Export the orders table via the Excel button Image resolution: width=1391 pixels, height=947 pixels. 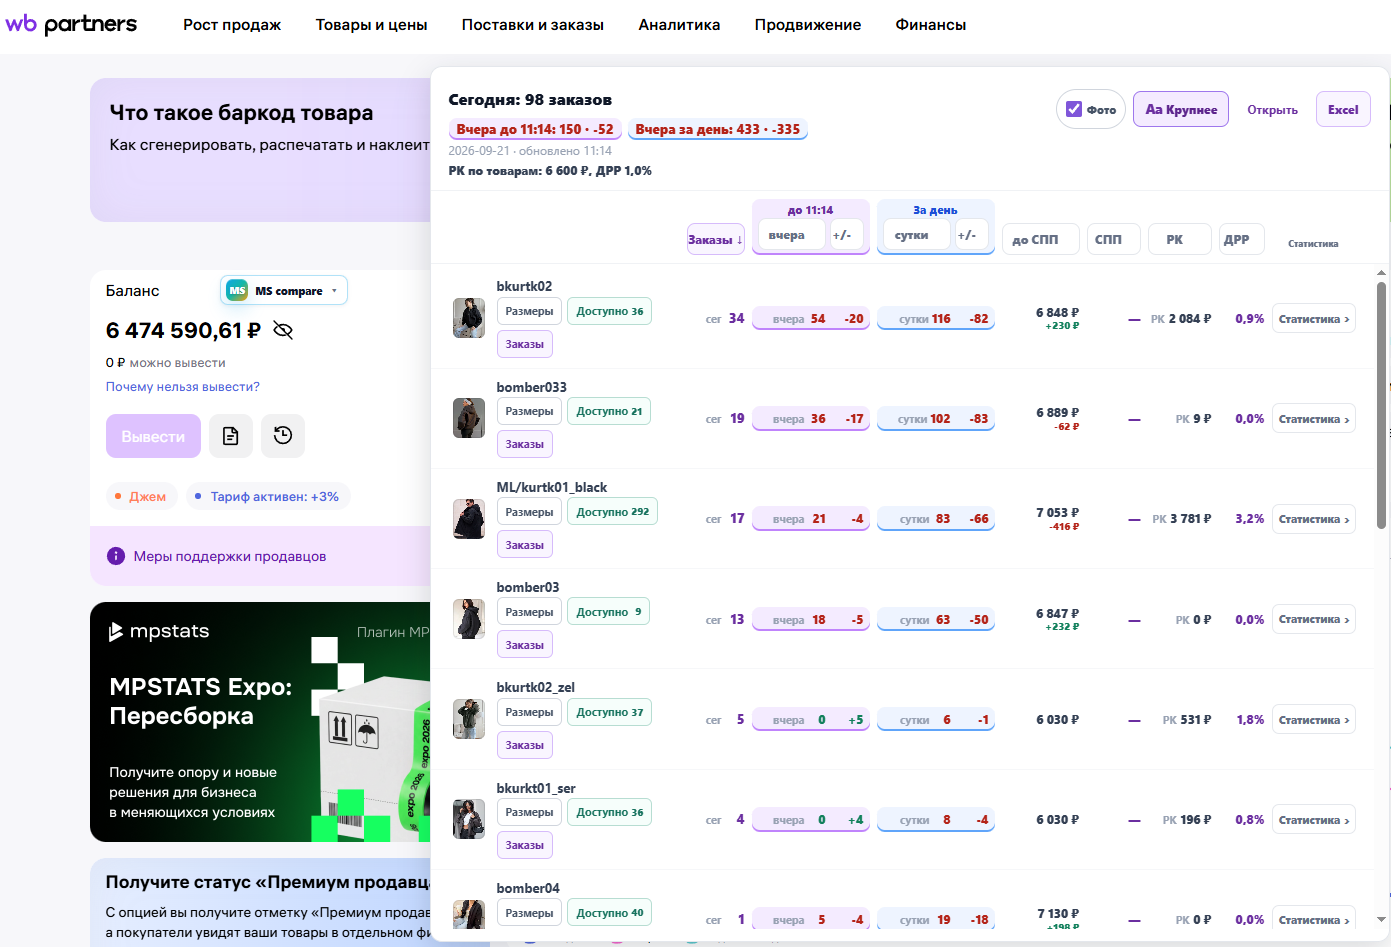pyautogui.click(x=1343, y=109)
